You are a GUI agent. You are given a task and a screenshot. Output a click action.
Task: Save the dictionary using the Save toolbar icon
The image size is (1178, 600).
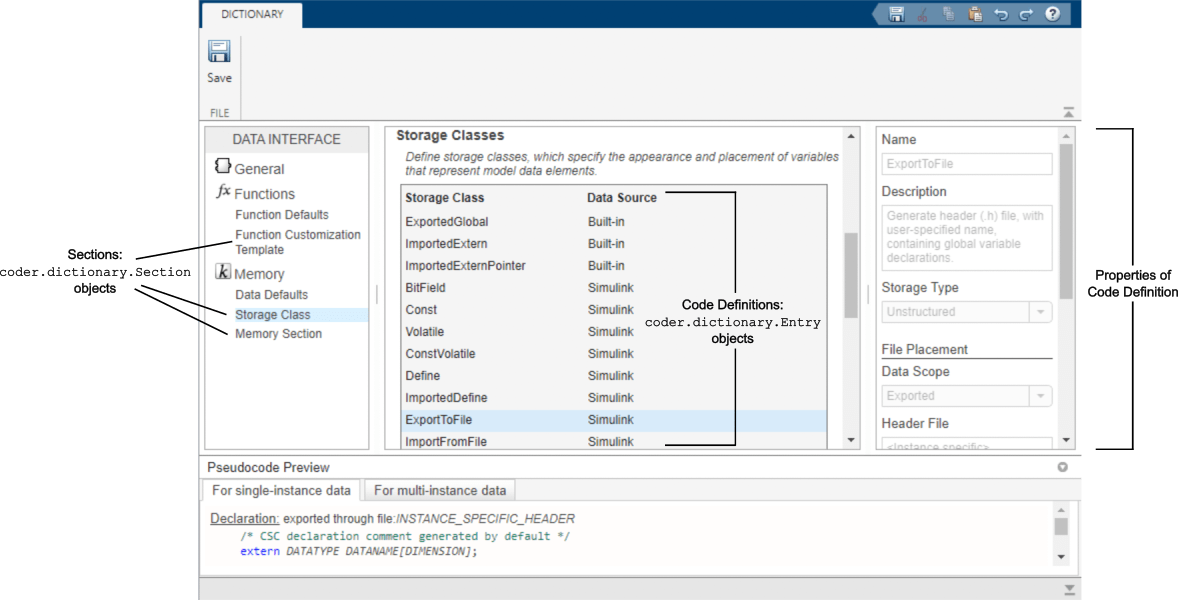pos(219,58)
